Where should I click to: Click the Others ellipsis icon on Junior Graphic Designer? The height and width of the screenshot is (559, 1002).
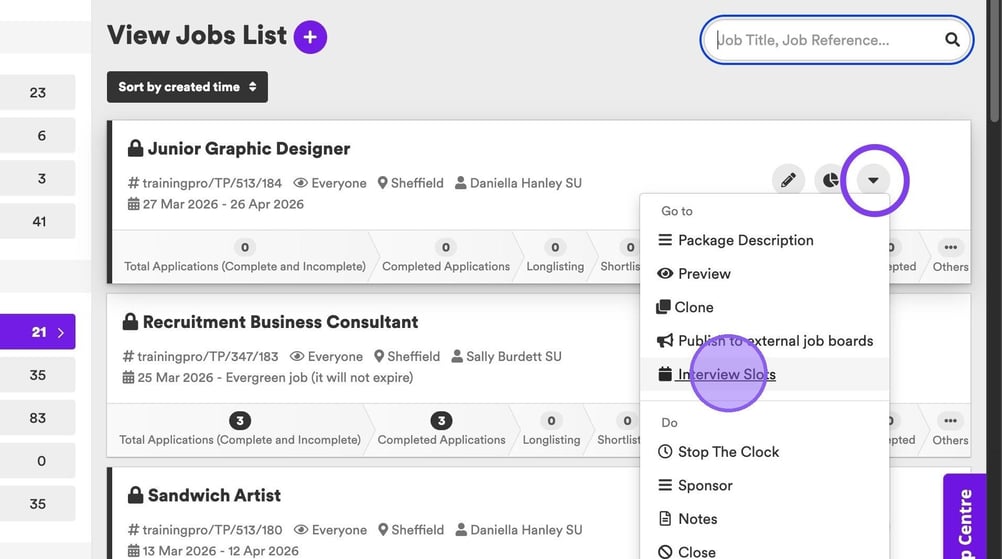point(950,248)
